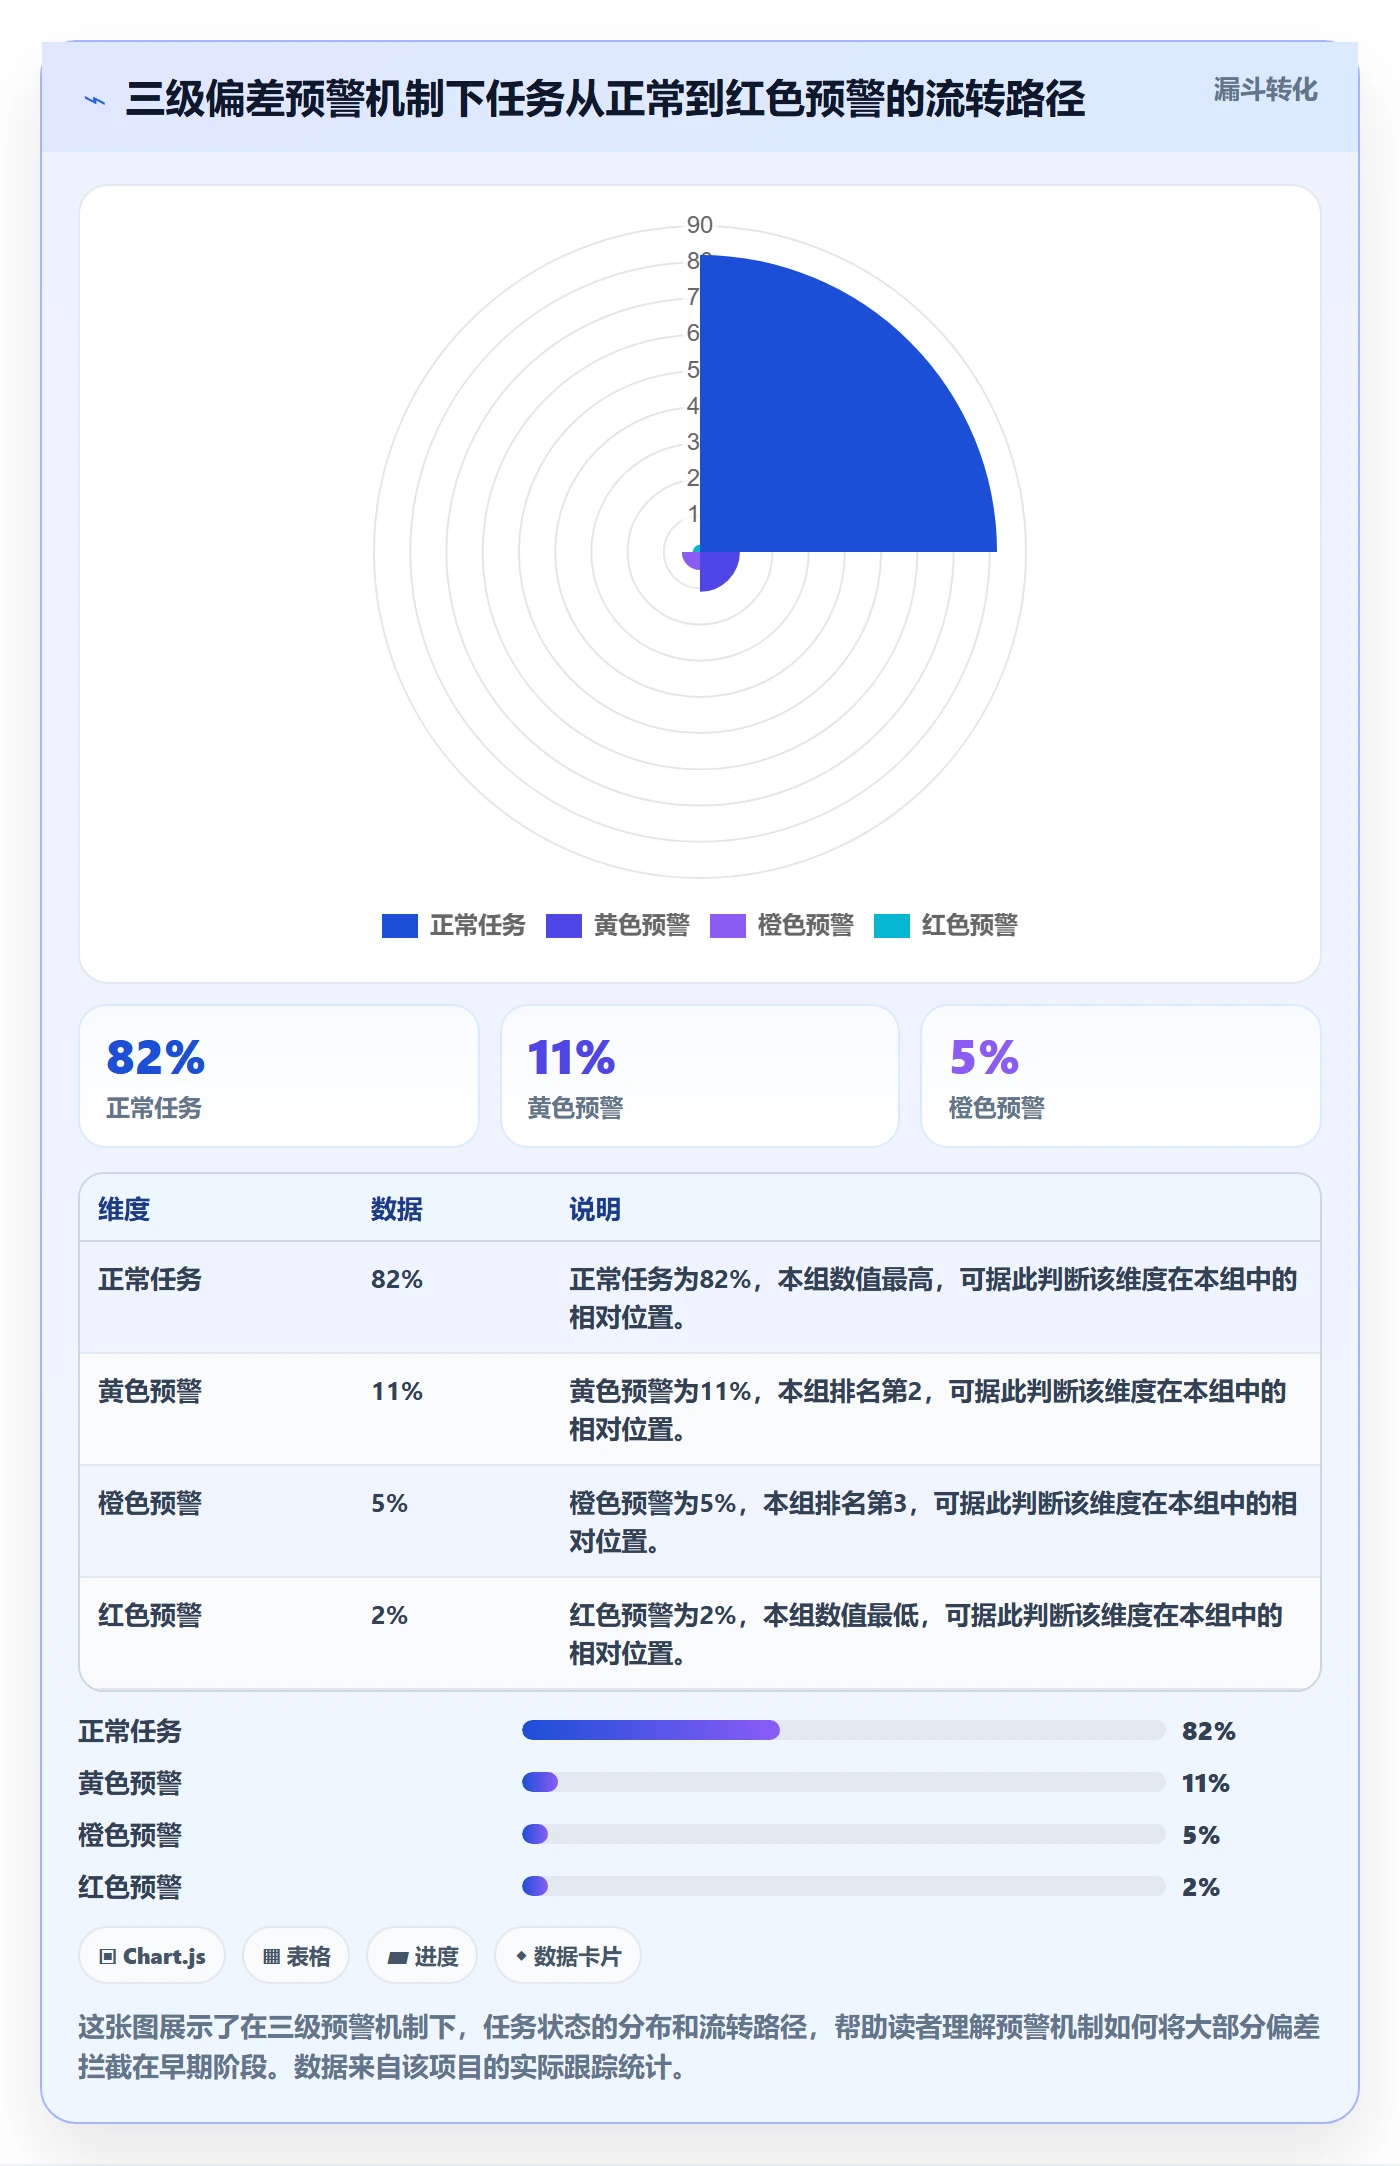
Task: Click the bar icon in 进度 chip
Action: tap(398, 1958)
